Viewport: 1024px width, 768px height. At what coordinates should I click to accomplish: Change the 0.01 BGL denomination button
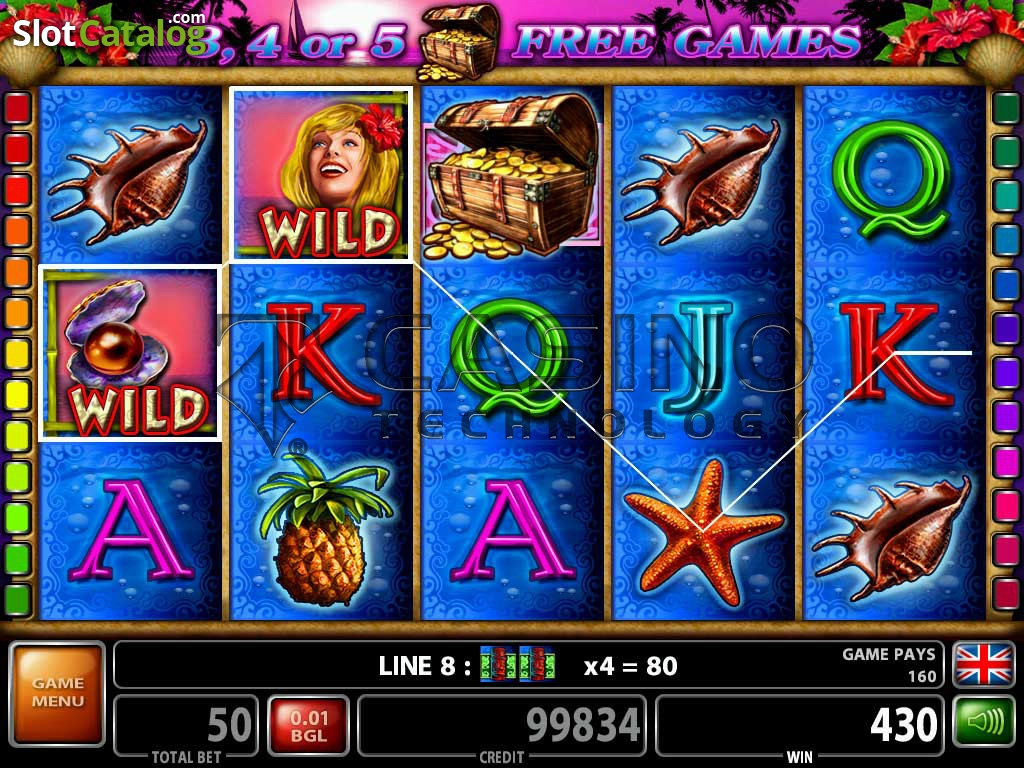point(308,726)
